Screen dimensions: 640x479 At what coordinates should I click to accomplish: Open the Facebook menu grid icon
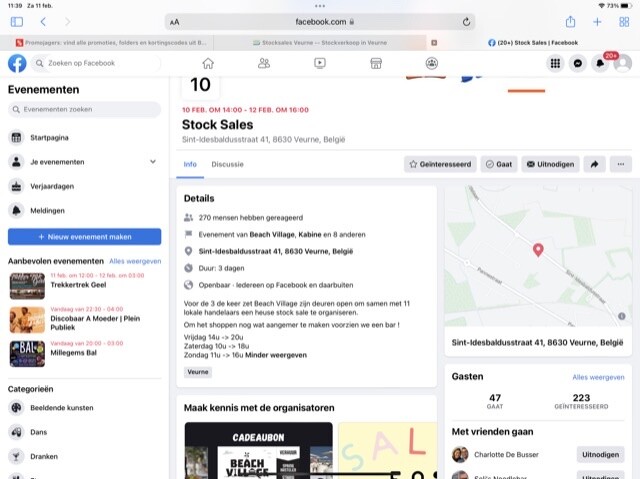point(555,63)
